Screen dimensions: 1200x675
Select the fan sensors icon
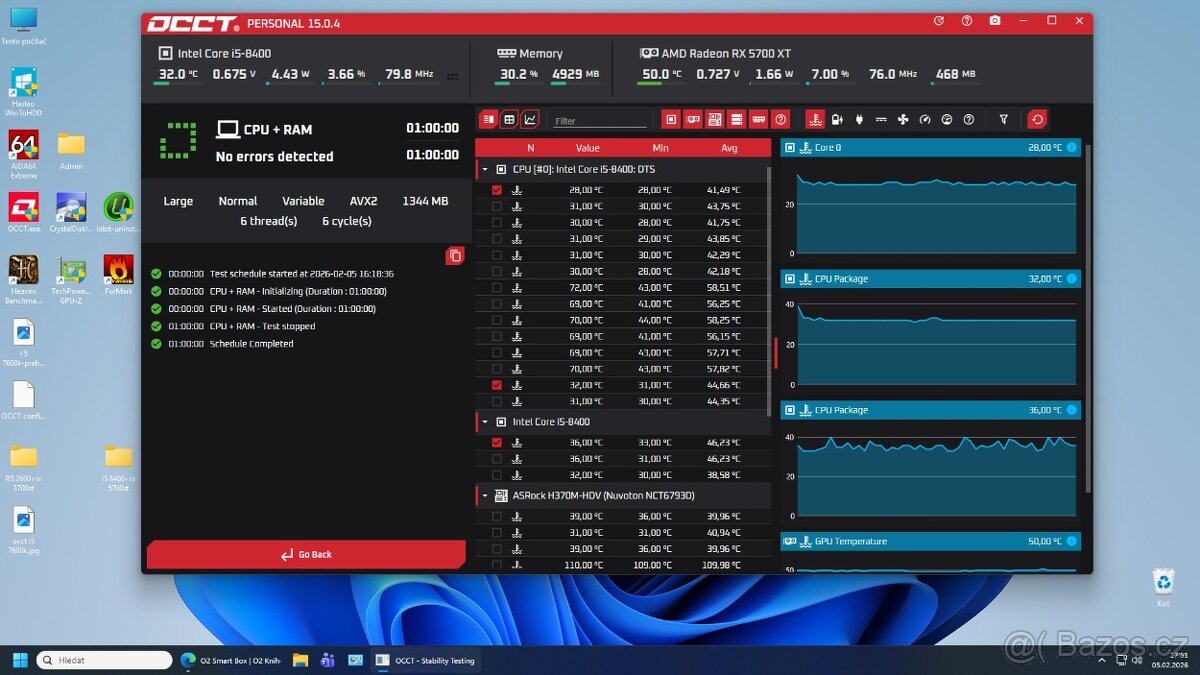point(903,118)
